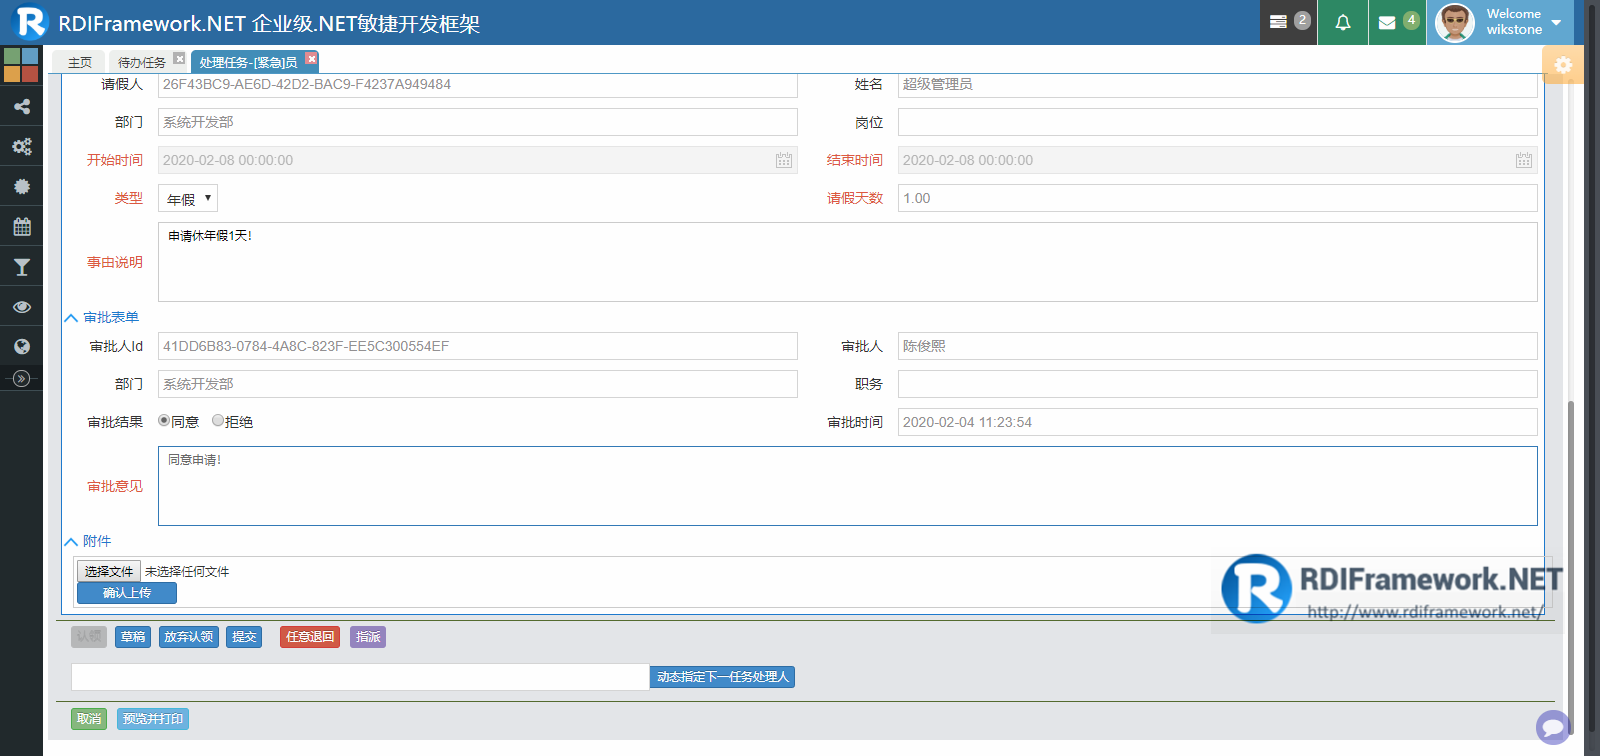
Task: Click the 部门 field in 审批表单 section
Action: pos(478,384)
